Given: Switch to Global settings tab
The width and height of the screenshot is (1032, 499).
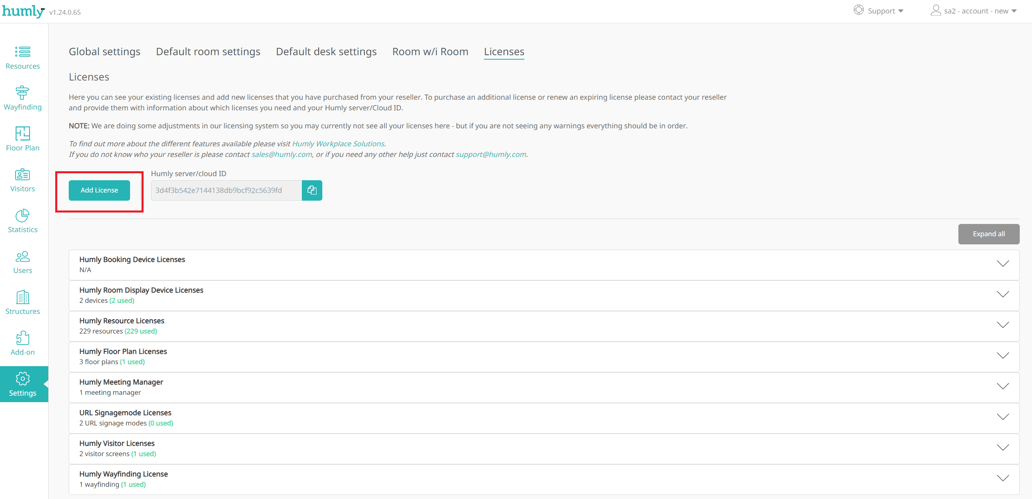Looking at the screenshot, I should (x=105, y=51).
